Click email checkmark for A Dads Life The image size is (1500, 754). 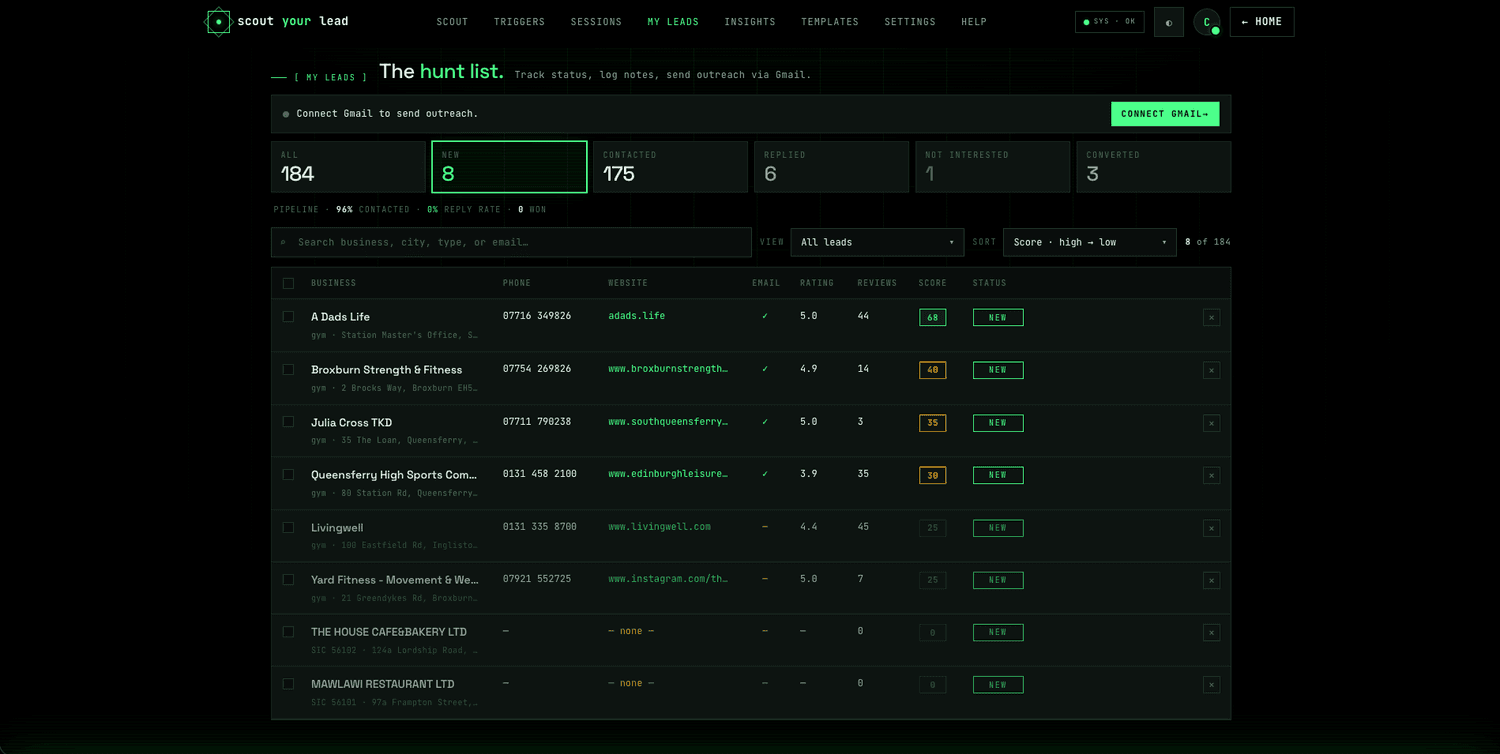click(765, 316)
